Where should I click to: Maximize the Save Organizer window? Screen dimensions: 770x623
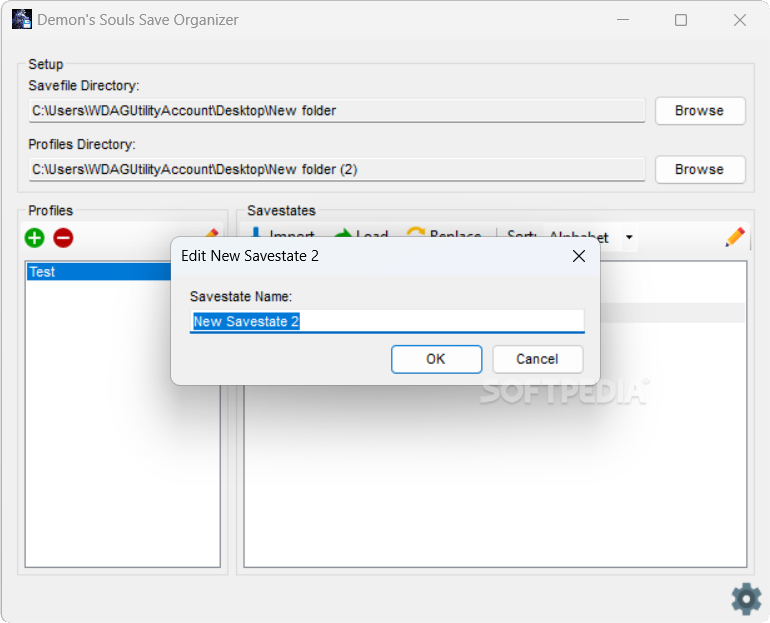(x=681, y=20)
